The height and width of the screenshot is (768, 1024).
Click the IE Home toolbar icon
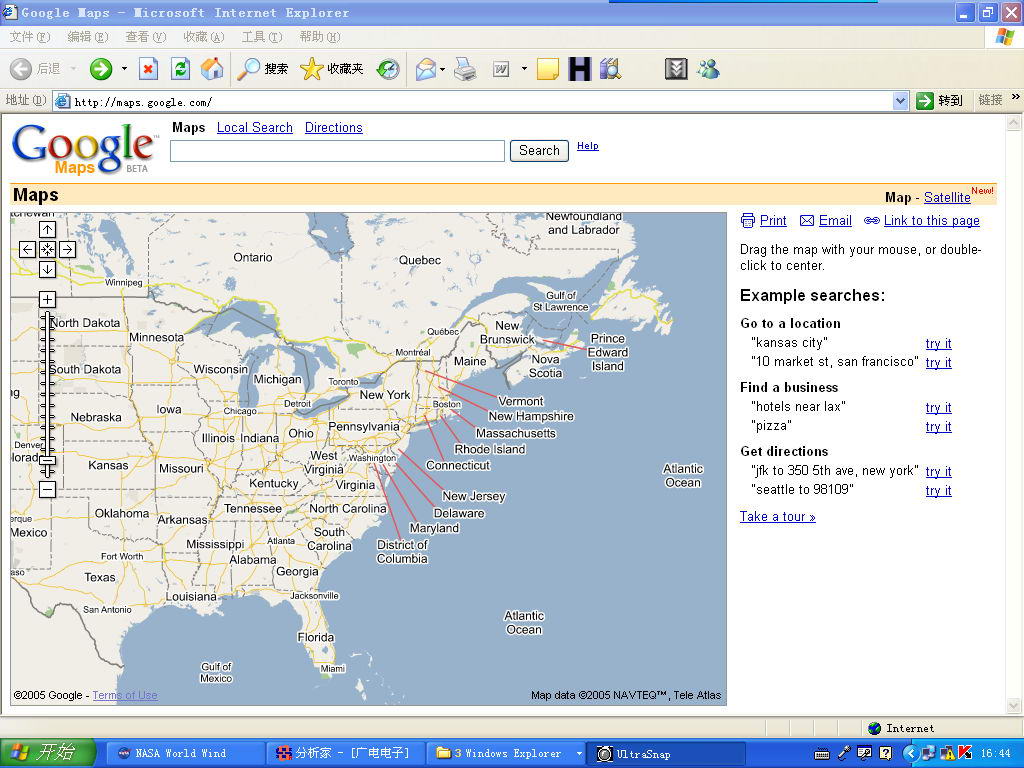coord(212,69)
